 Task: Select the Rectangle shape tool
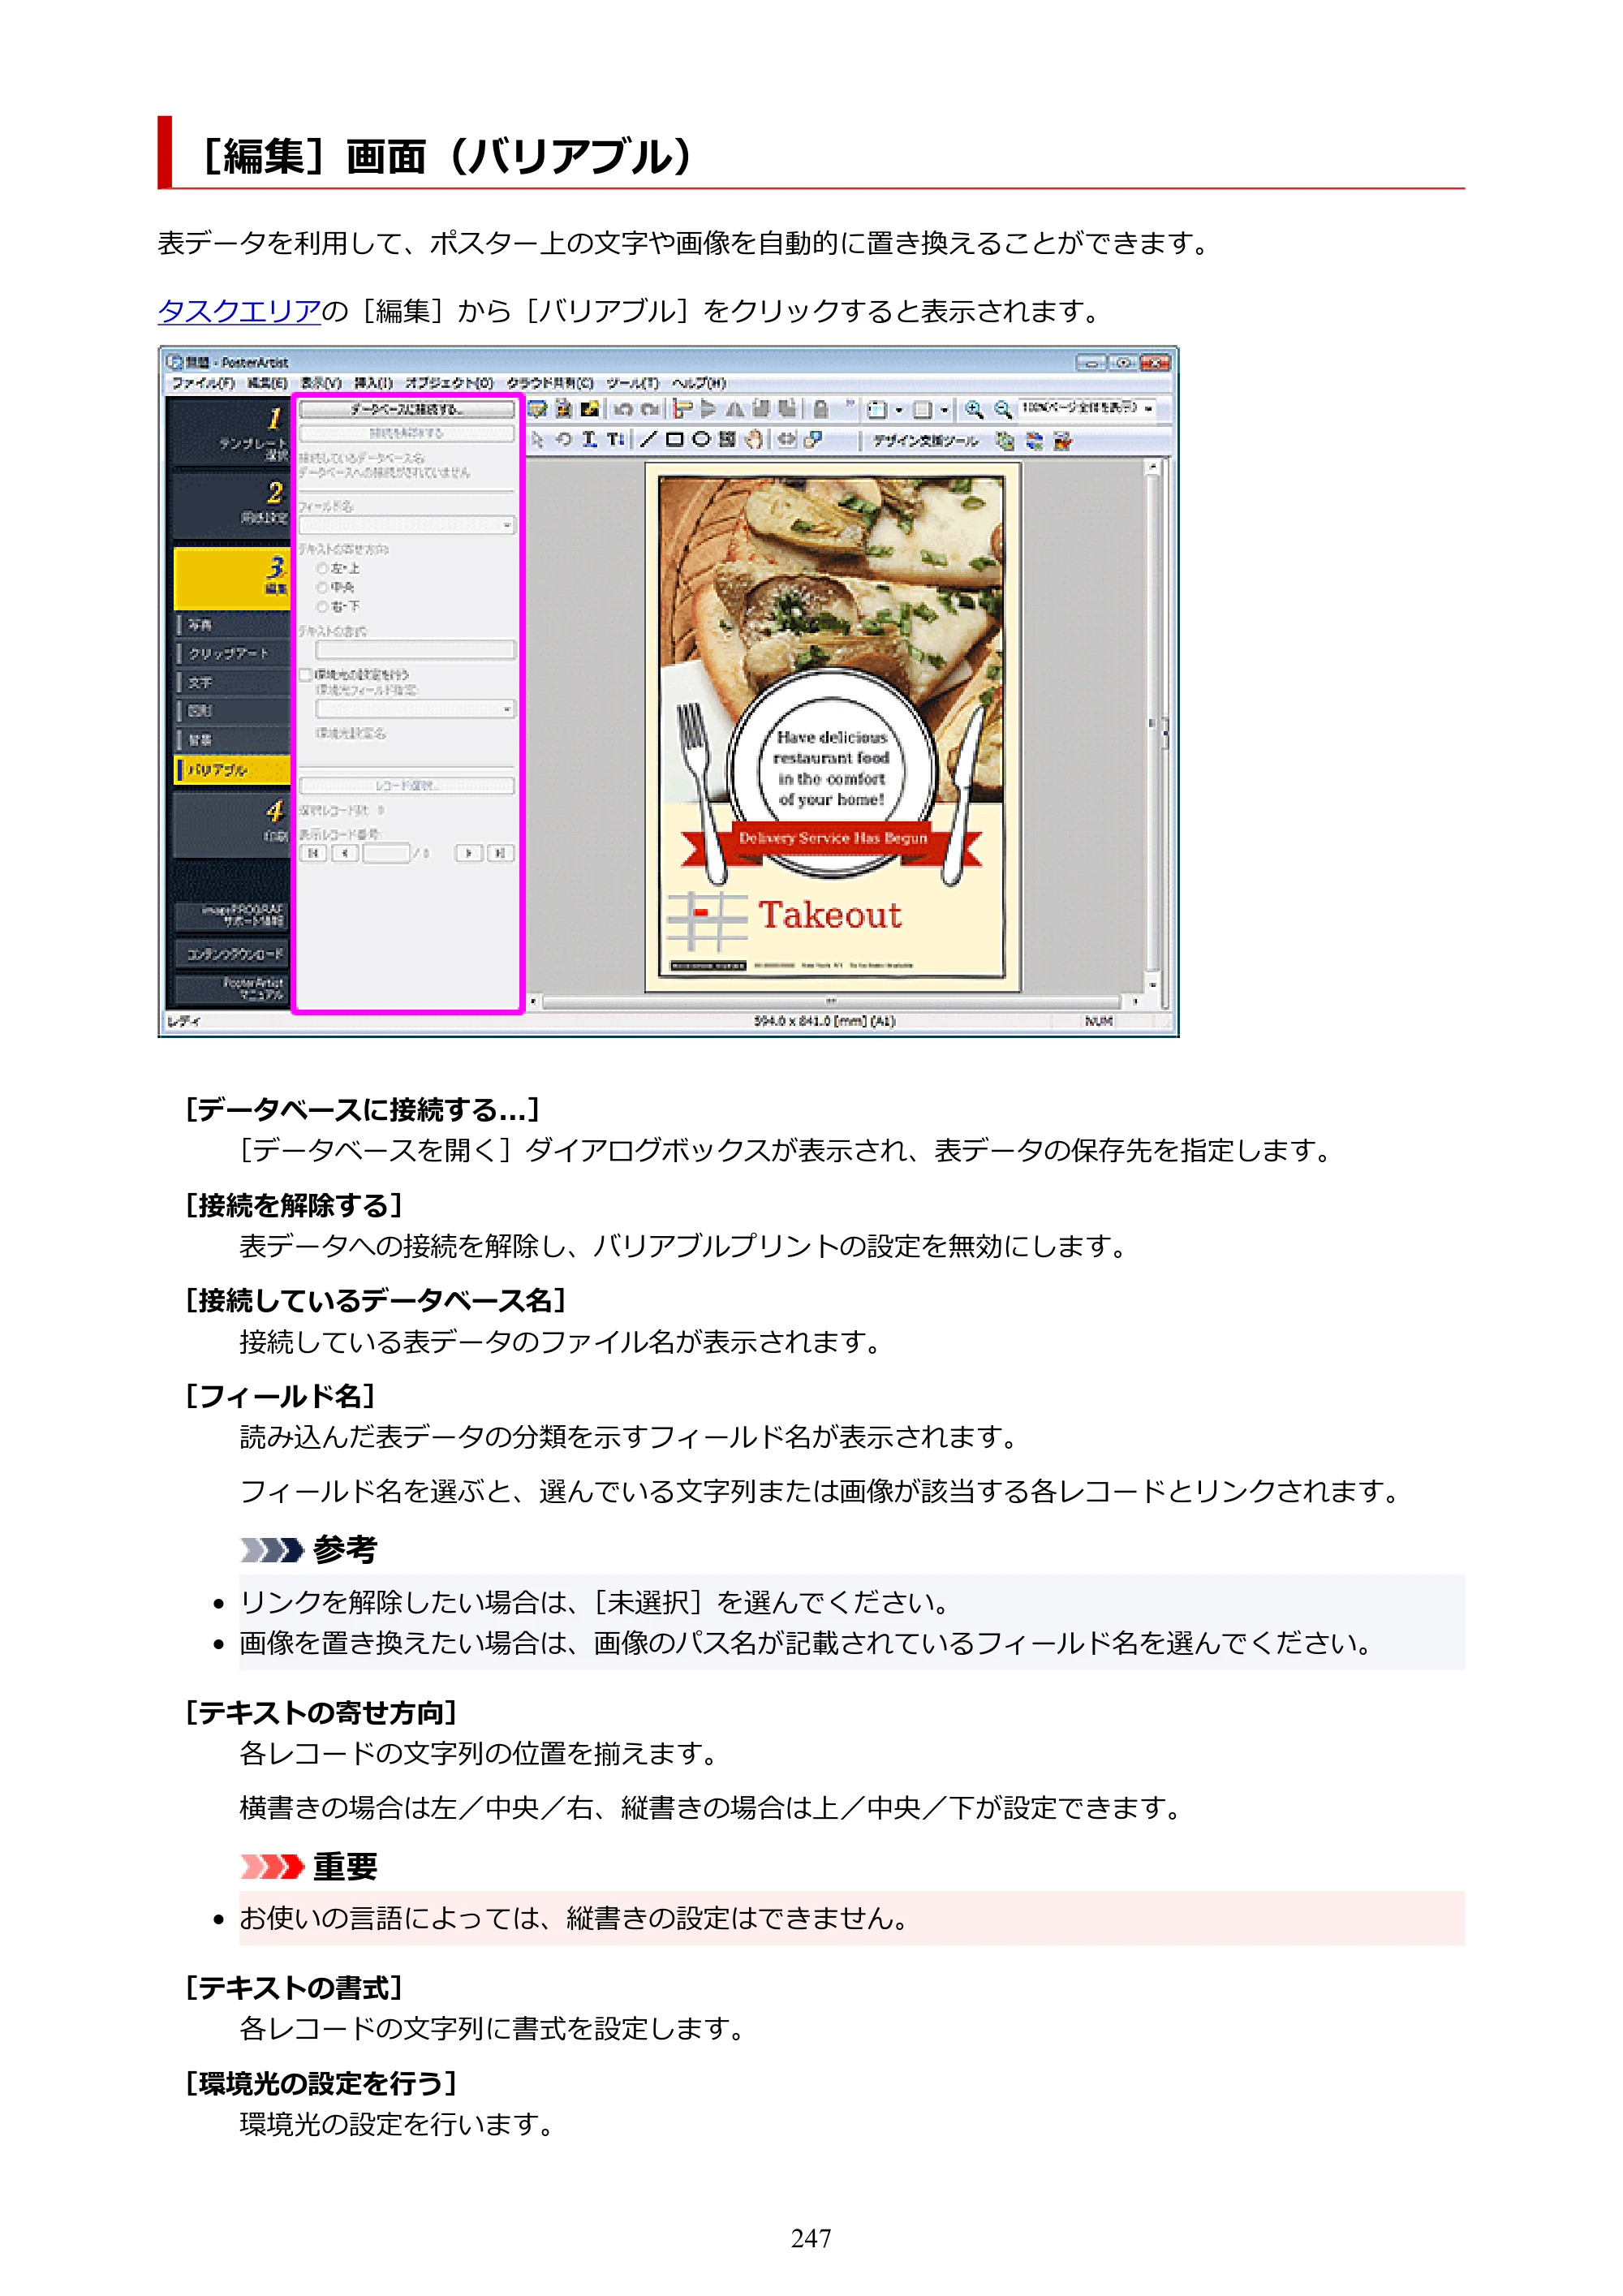coord(675,439)
